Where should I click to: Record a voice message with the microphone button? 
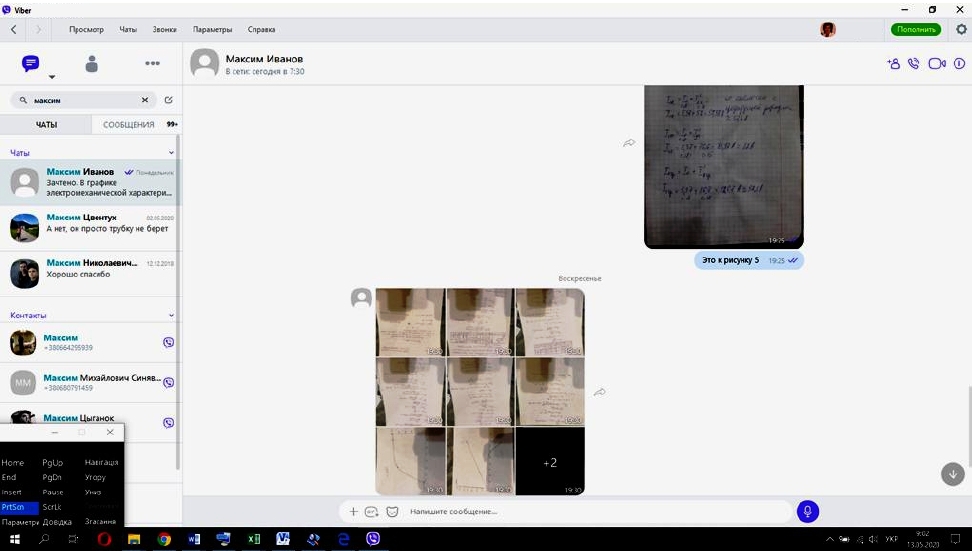click(808, 511)
